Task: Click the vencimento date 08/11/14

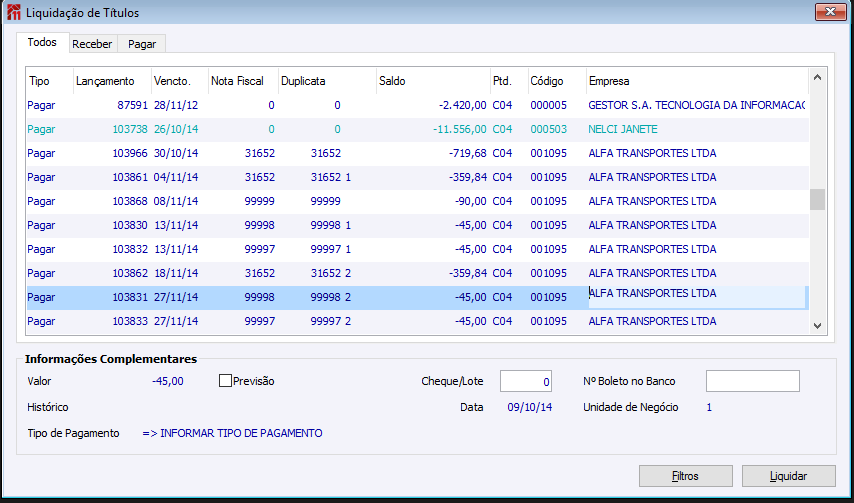Action: click(x=176, y=201)
